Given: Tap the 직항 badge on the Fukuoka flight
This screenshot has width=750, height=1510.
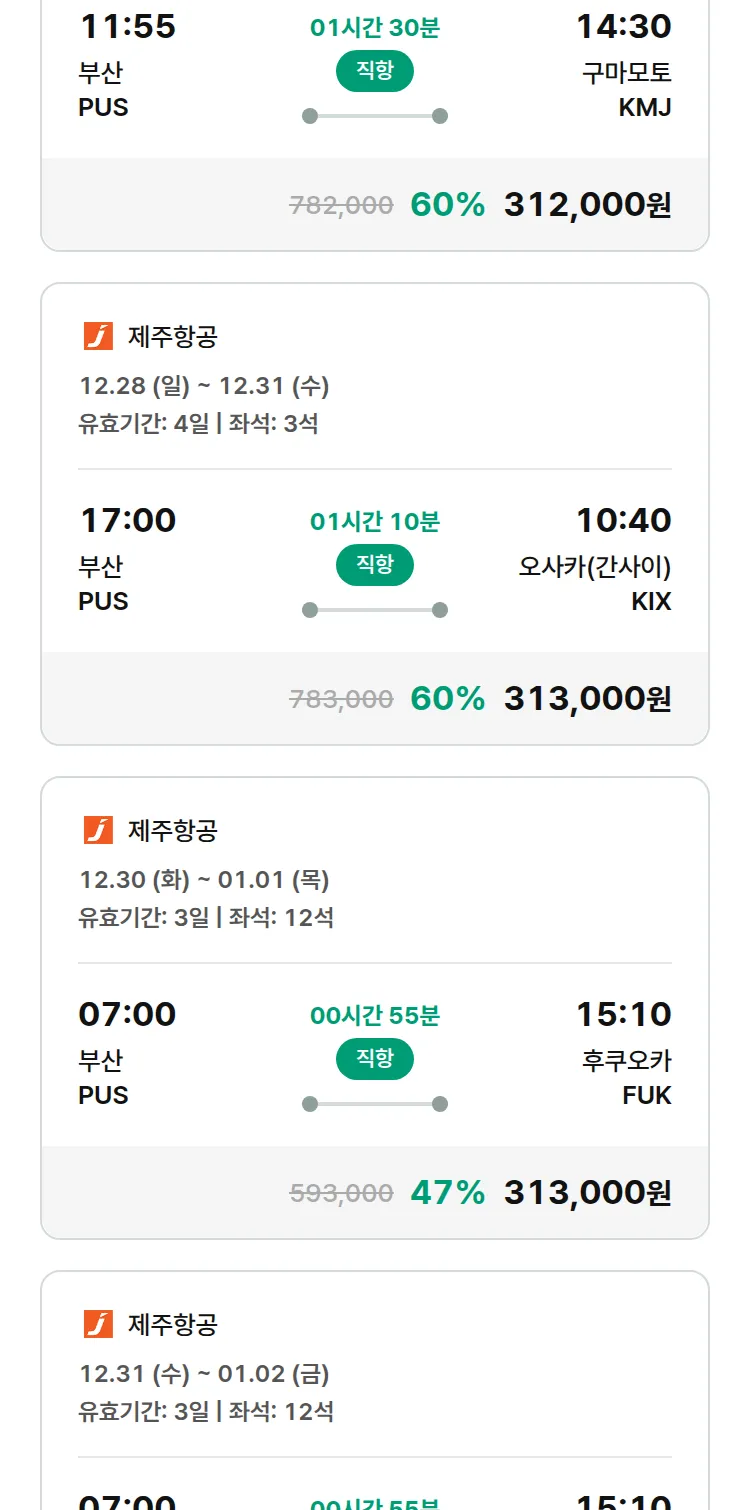Looking at the screenshot, I should (x=375, y=1059).
